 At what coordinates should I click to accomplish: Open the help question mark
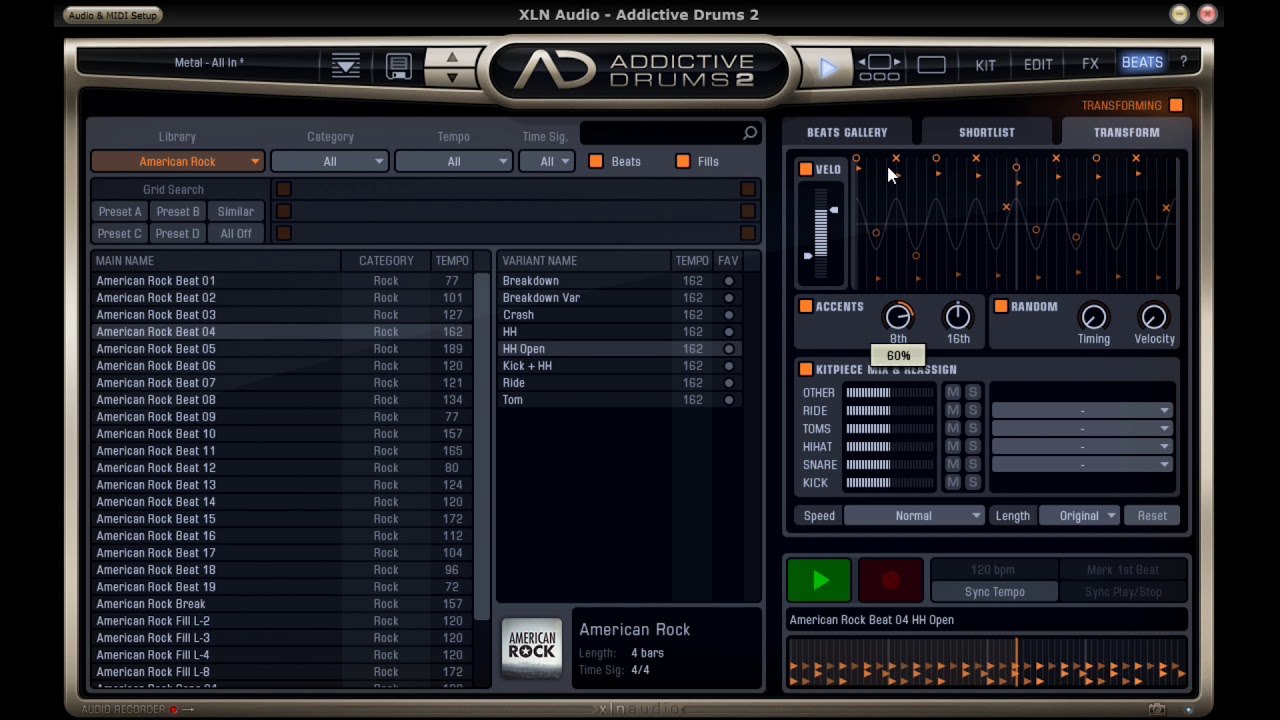click(x=1183, y=62)
